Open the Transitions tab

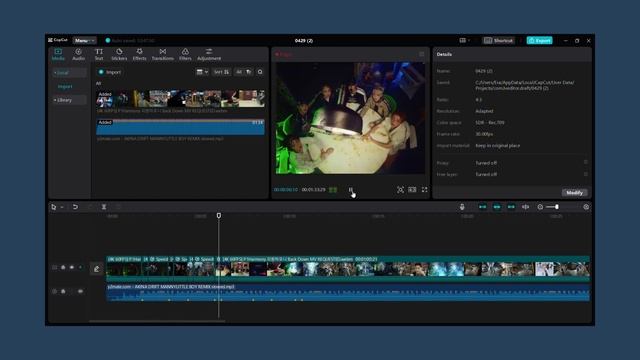(x=162, y=54)
